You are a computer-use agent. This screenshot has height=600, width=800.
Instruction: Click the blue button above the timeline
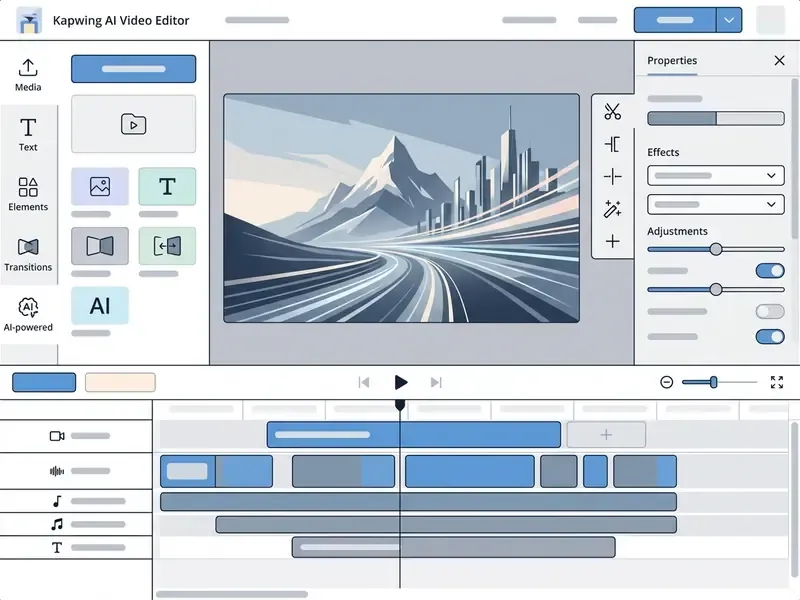pos(44,382)
